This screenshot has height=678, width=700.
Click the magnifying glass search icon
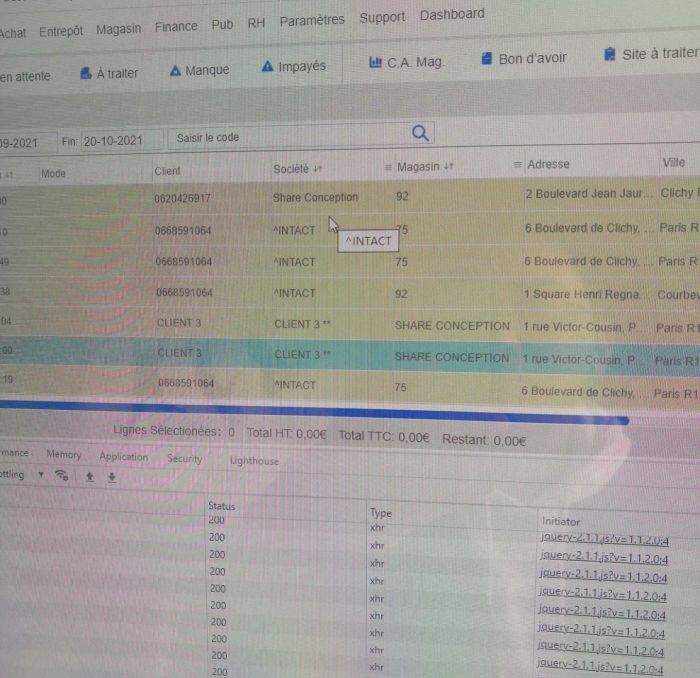click(420, 133)
